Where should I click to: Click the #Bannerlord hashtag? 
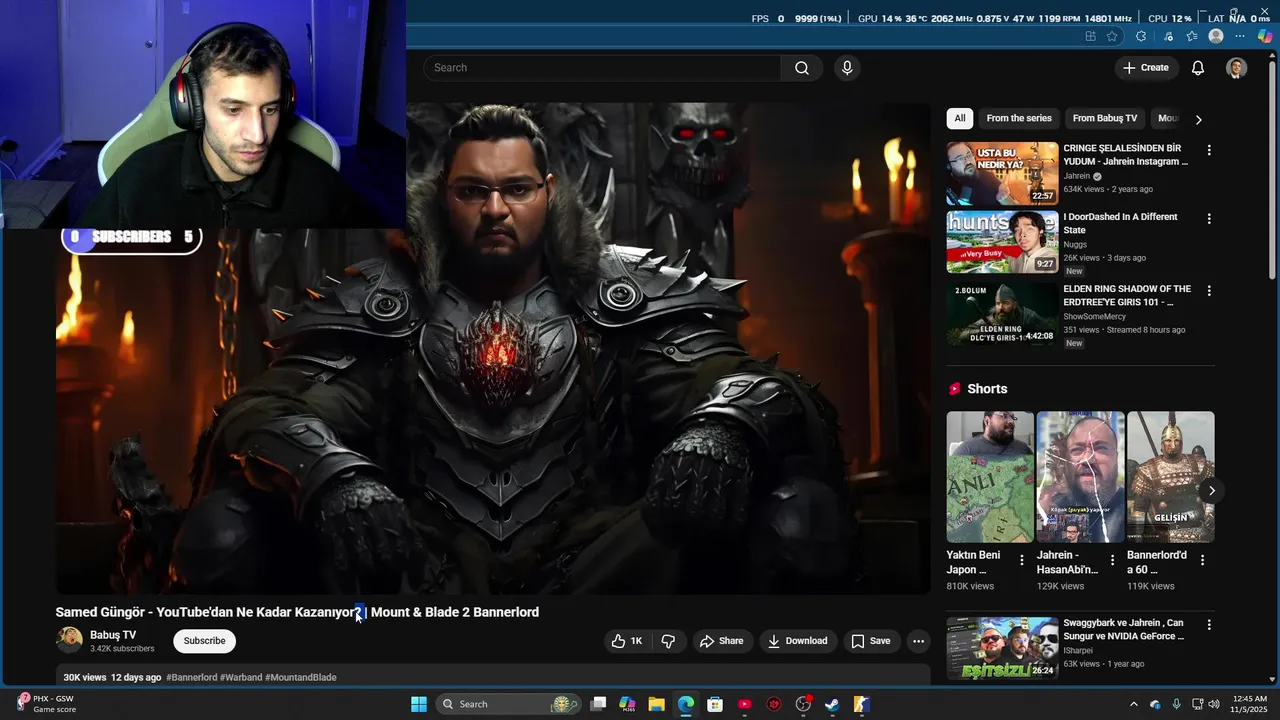[191, 677]
